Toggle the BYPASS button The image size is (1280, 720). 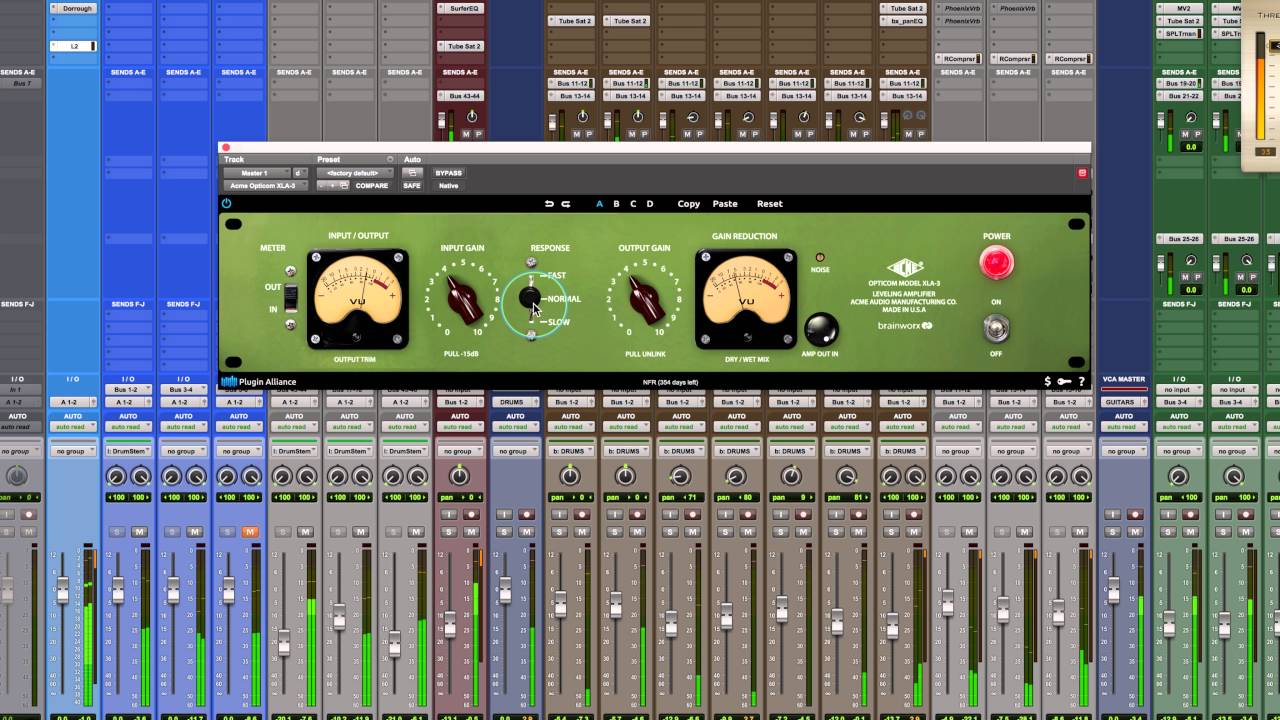click(x=449, y=173)
